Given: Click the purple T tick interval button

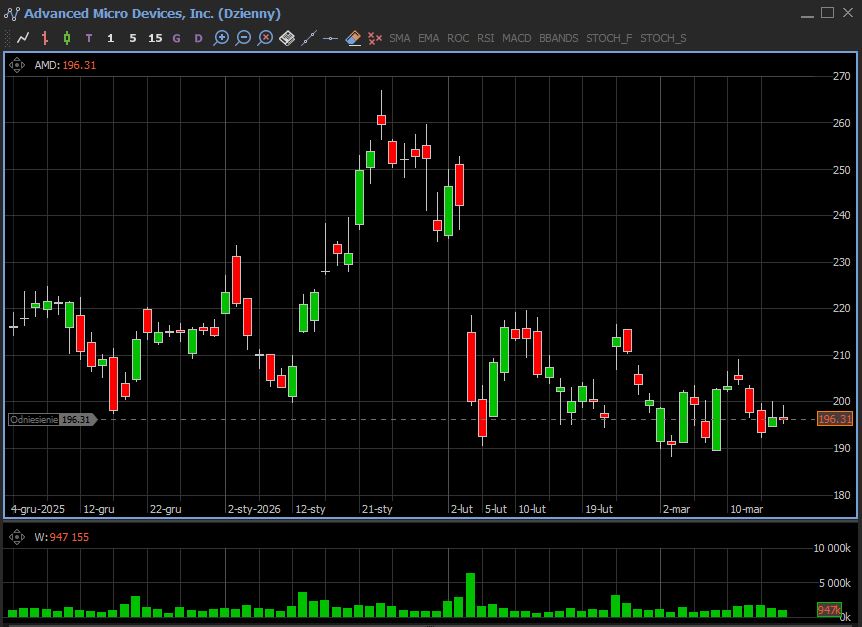Looking at the screenshot, I should coord(89,38).
